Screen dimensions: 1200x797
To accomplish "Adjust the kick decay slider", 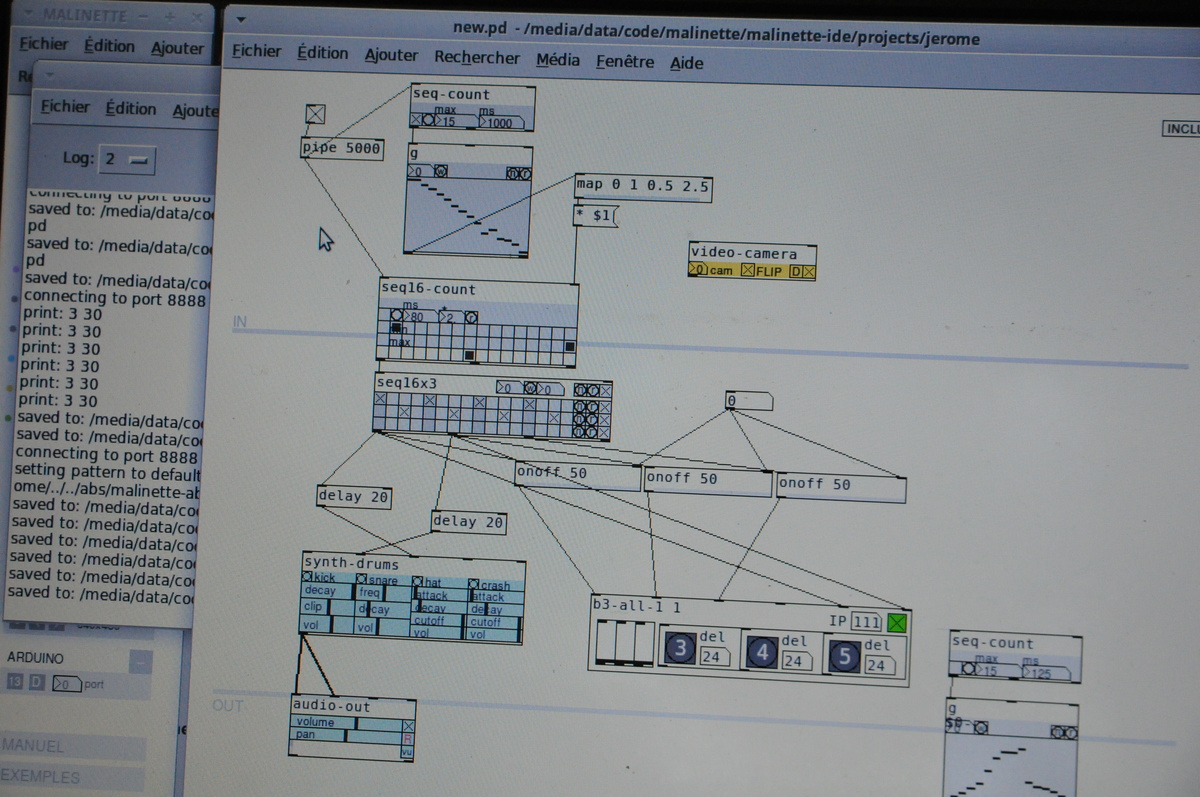I will (327, 591).
